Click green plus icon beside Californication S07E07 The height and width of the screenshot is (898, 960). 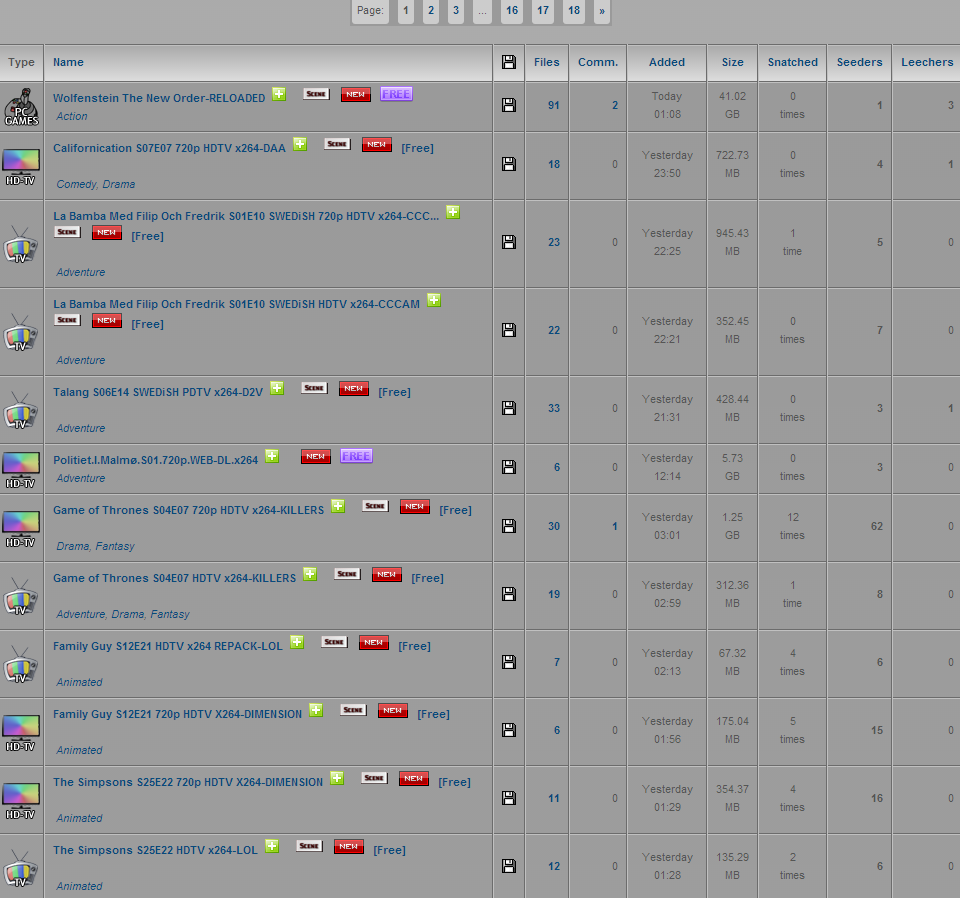coord(300,144)
